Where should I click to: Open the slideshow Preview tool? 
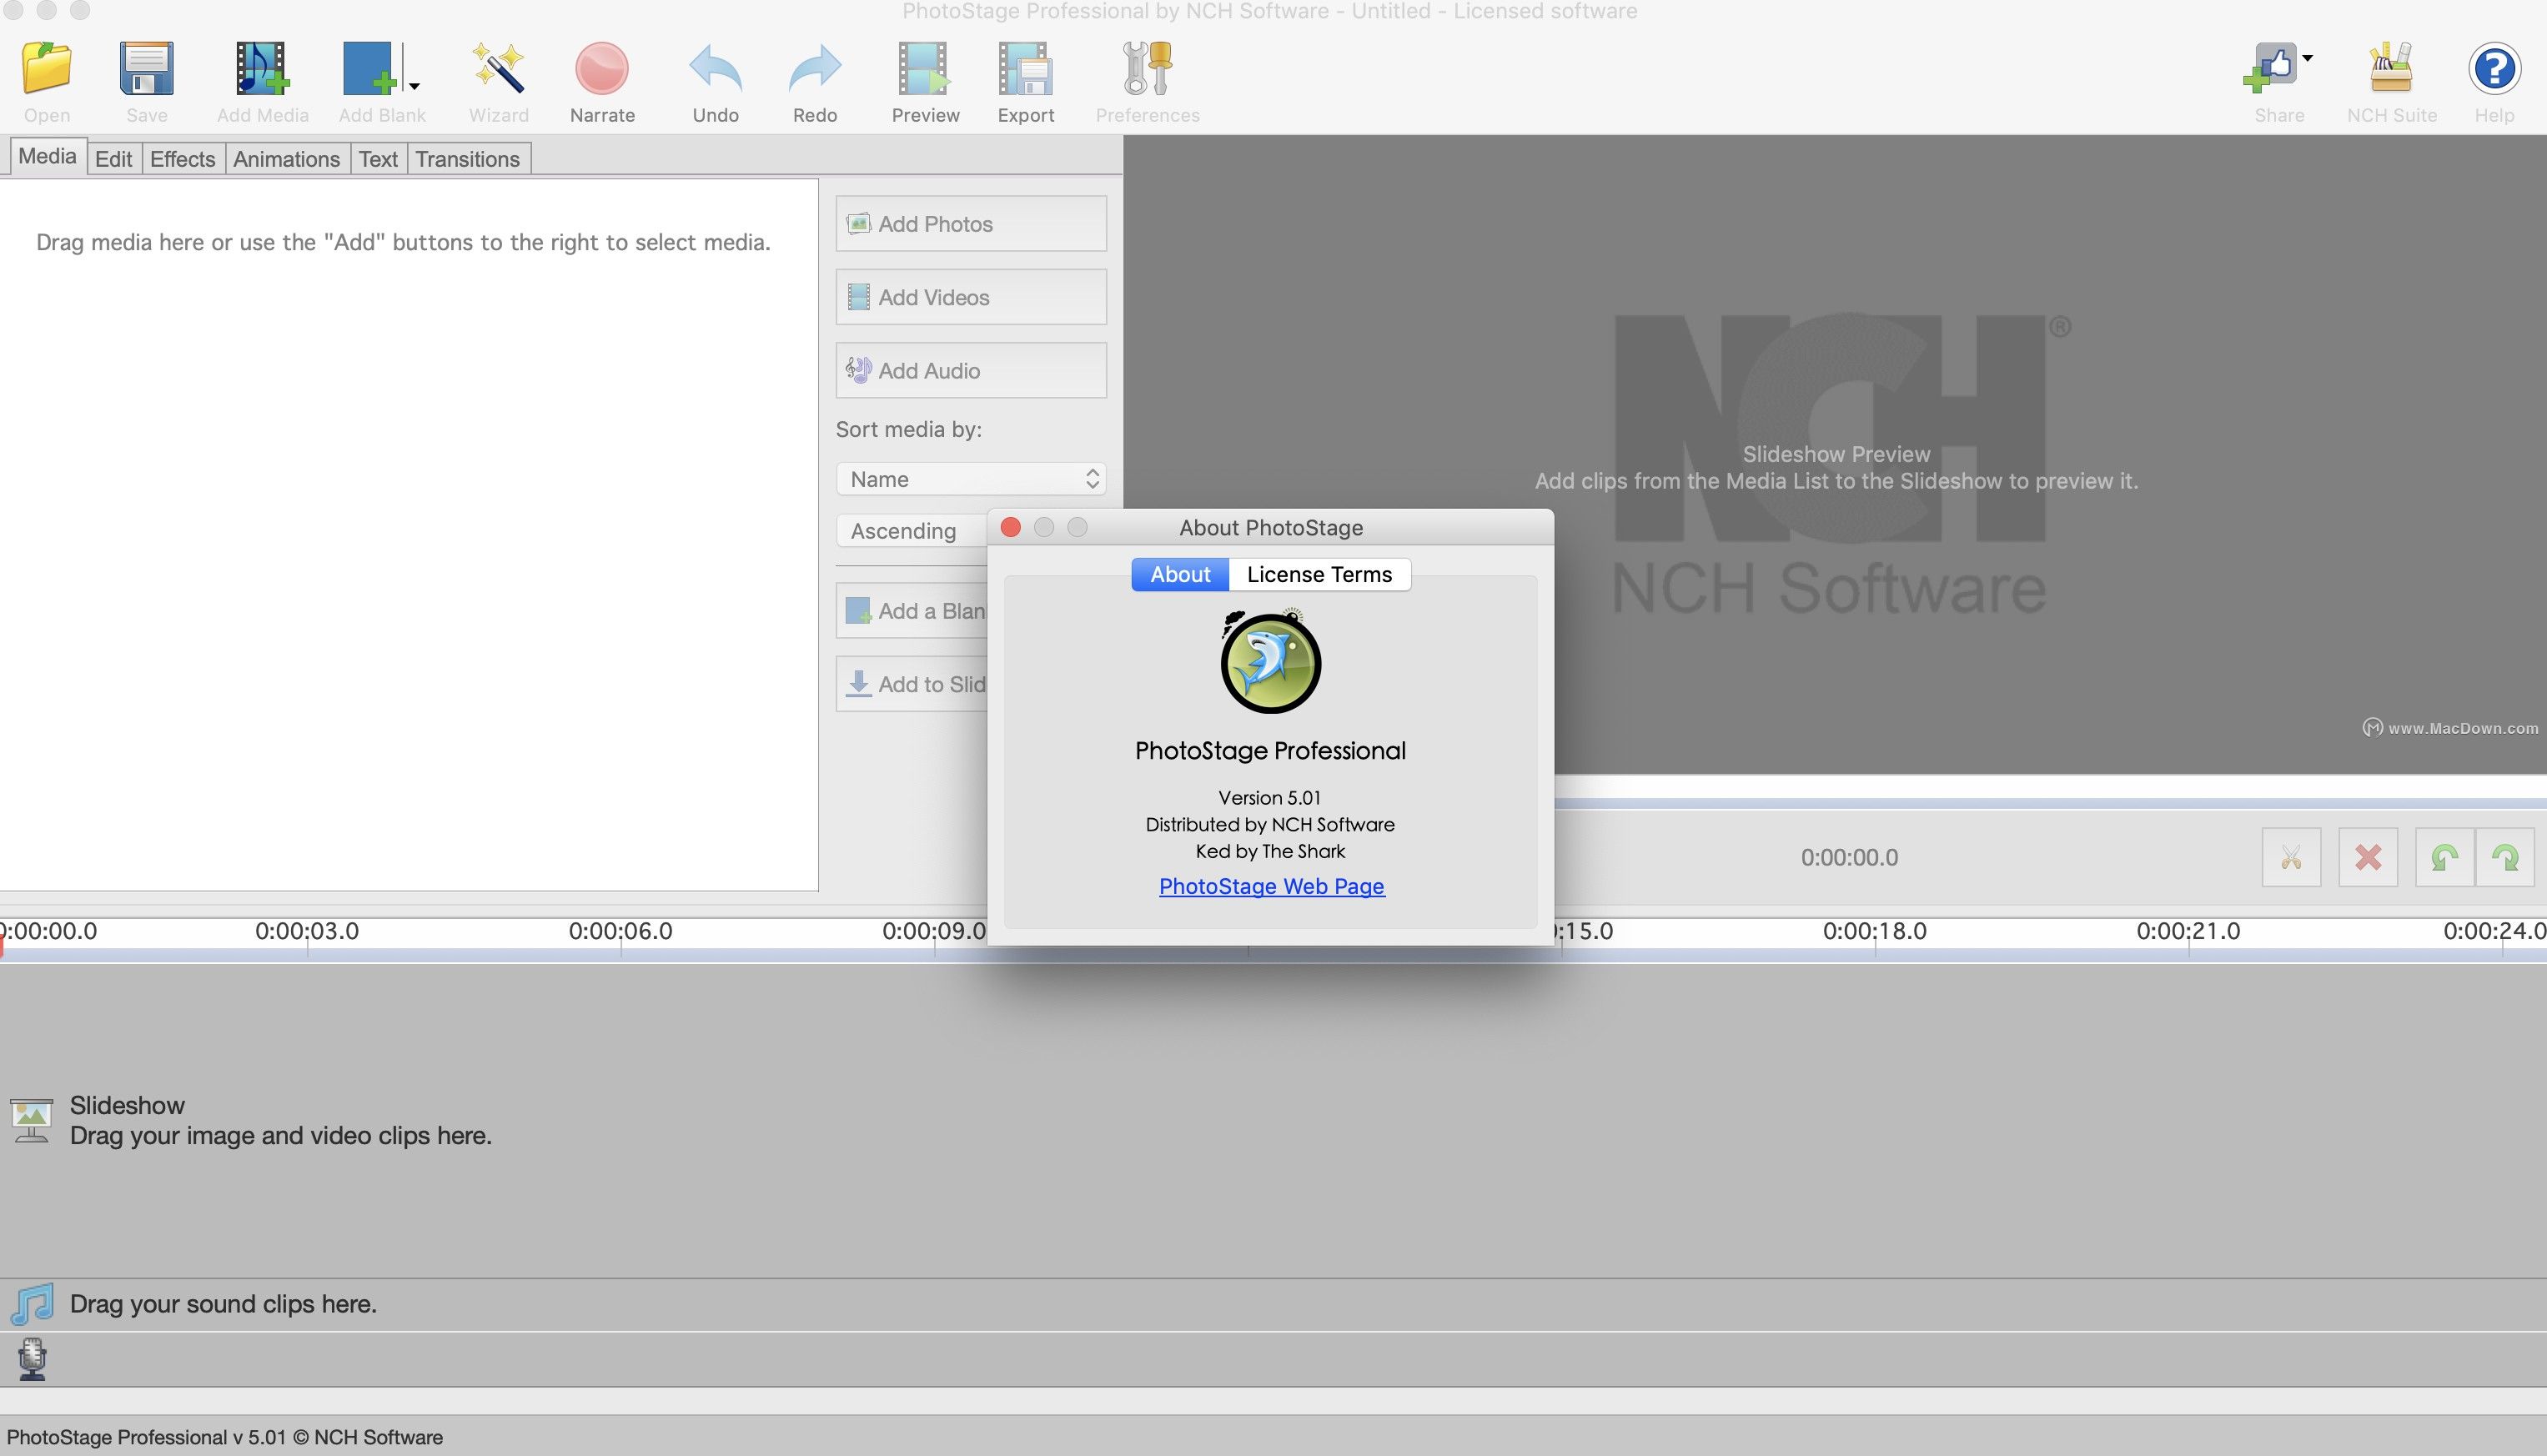[924, 68]
